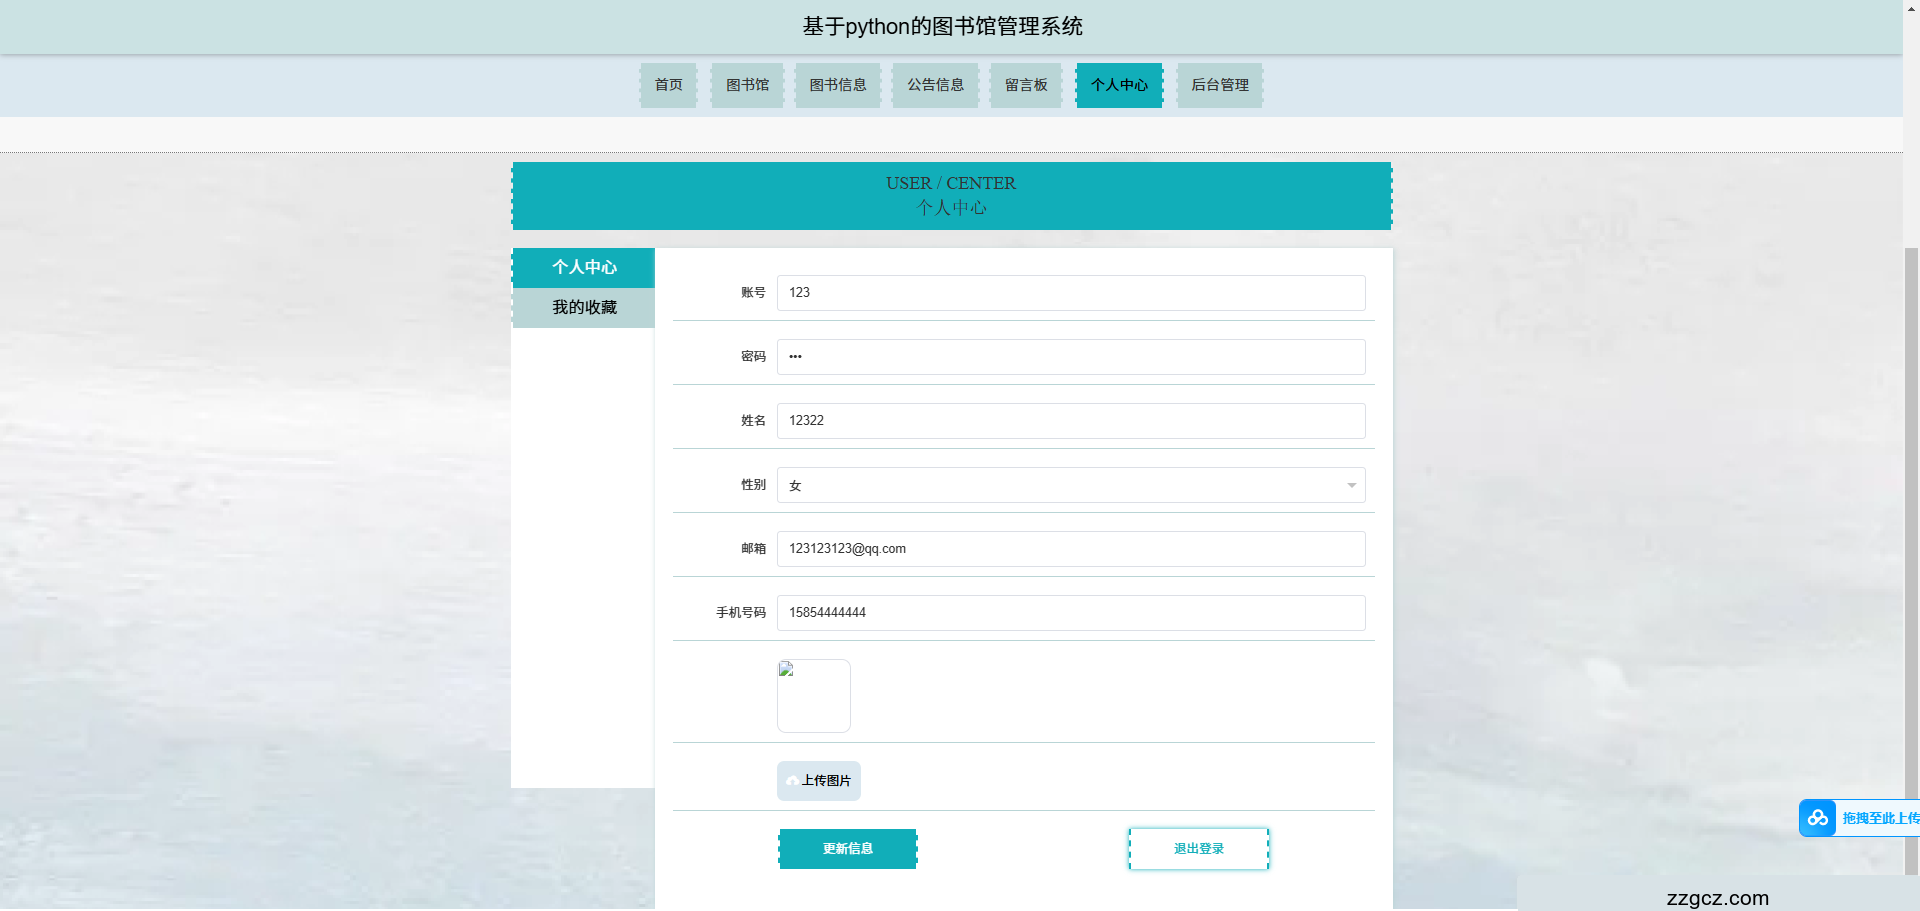Viewport: 1920px width, 911px height.
Task: Open the 公告信息 page
Action: 935,85
